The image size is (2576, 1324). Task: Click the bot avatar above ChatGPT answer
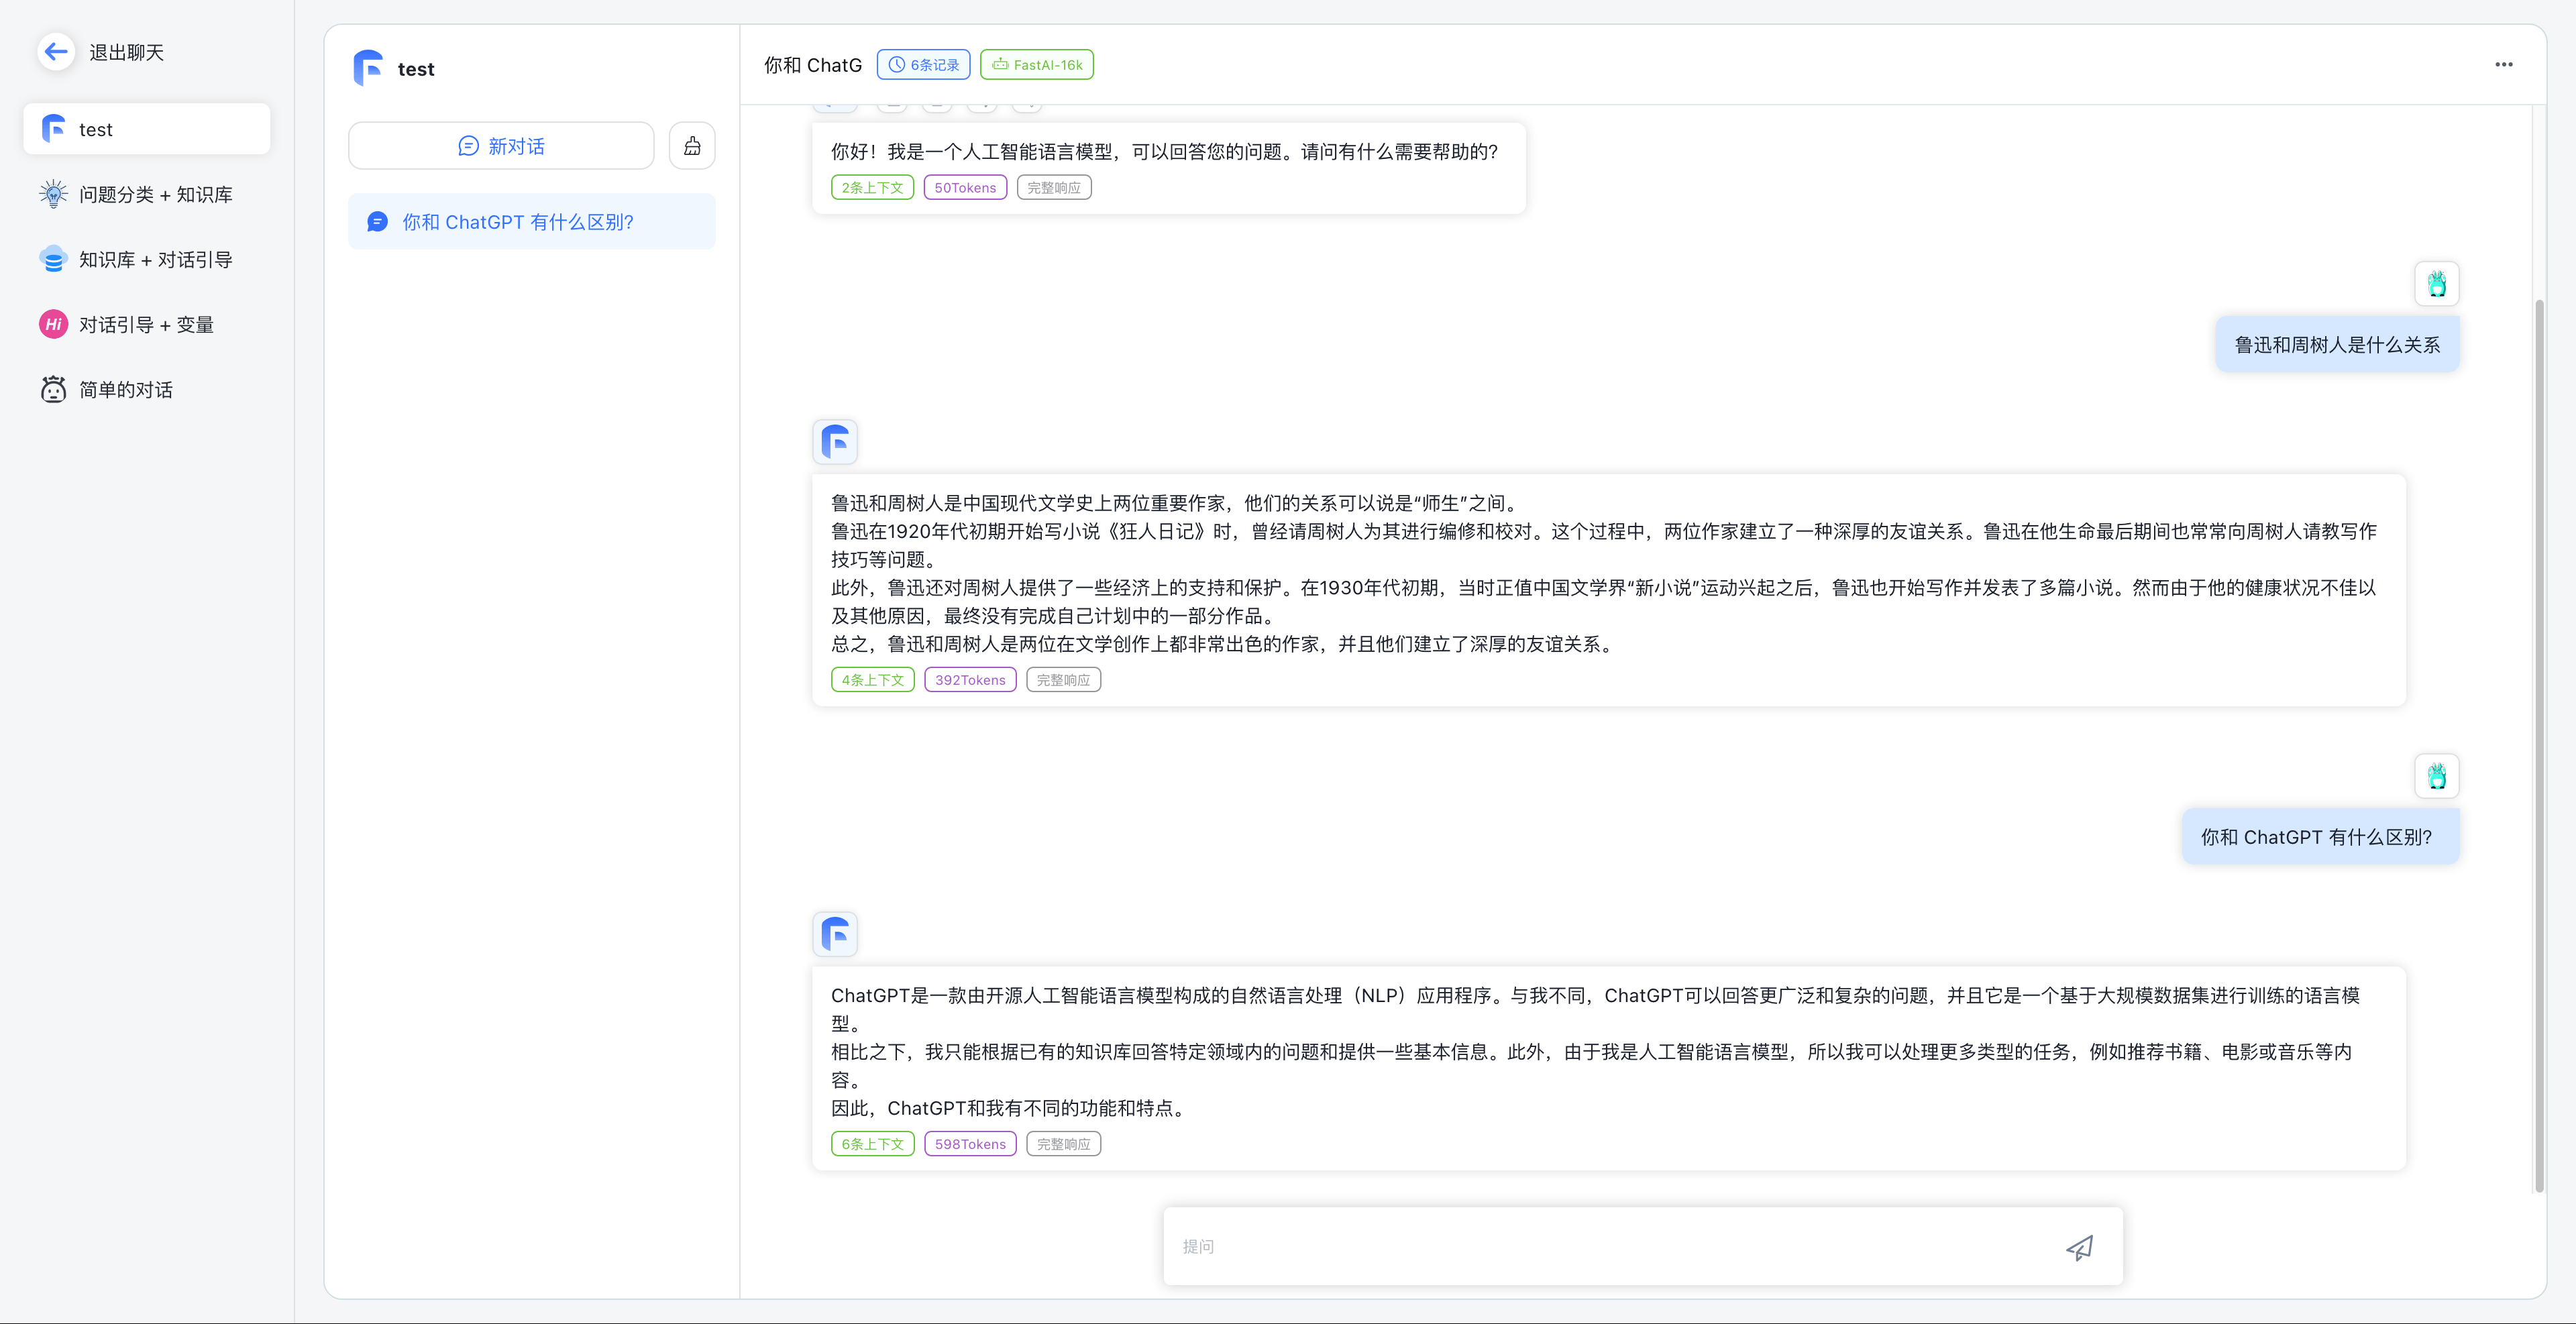click(x=835, y=934)
